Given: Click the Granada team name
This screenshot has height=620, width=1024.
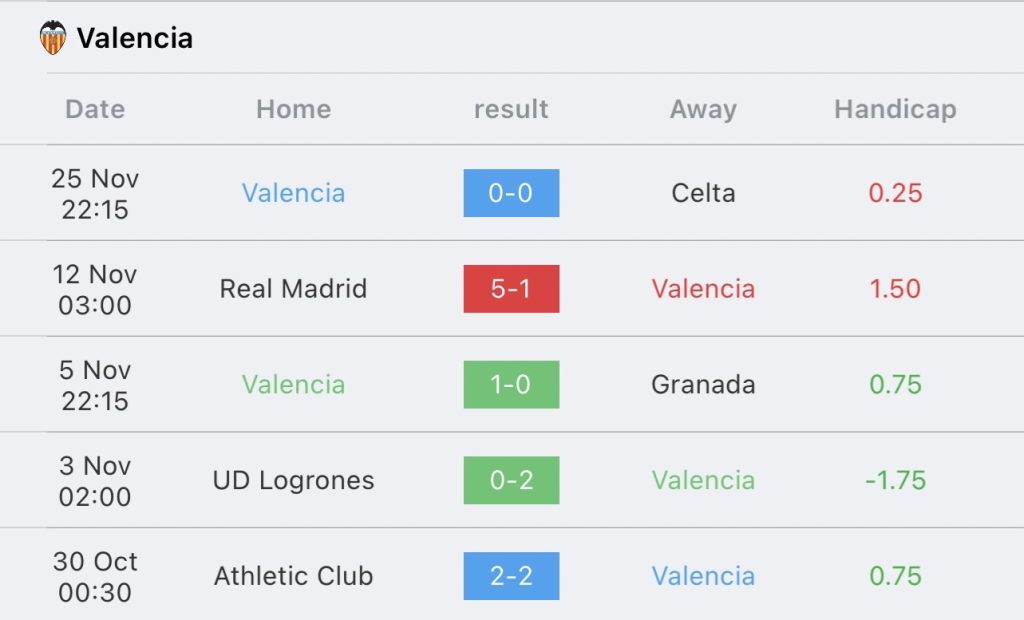Looking at the screenshot, I should 703,384.
